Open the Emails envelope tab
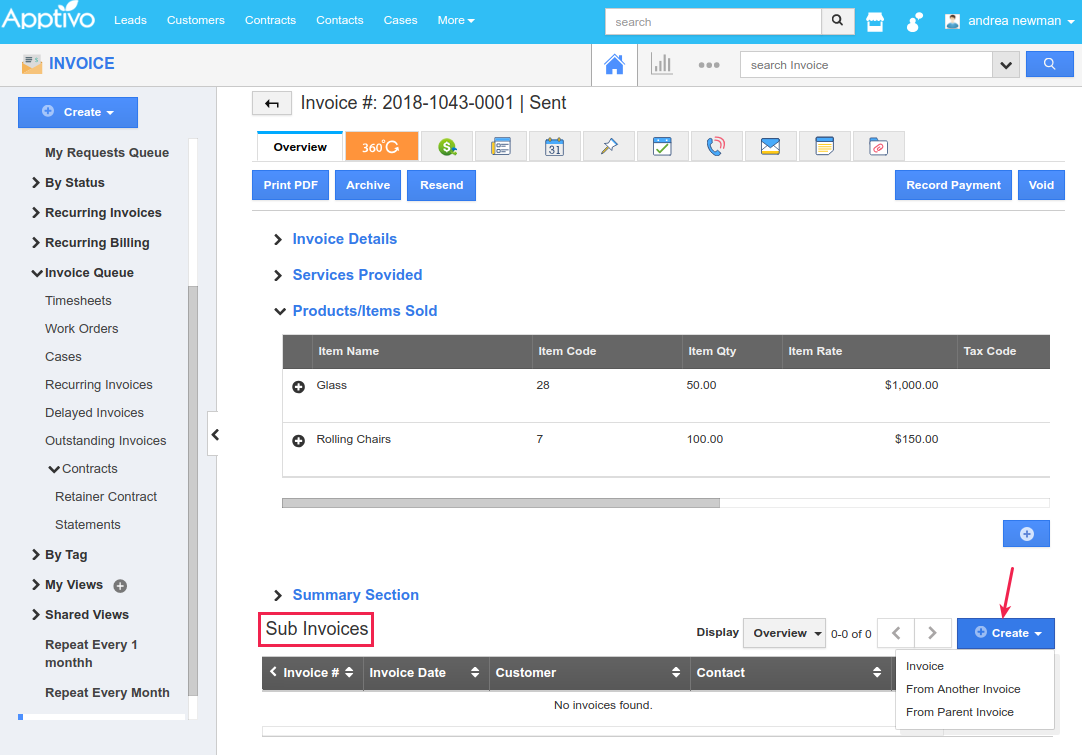Viewport: 1082px width, 755px height. coord(770,147)
